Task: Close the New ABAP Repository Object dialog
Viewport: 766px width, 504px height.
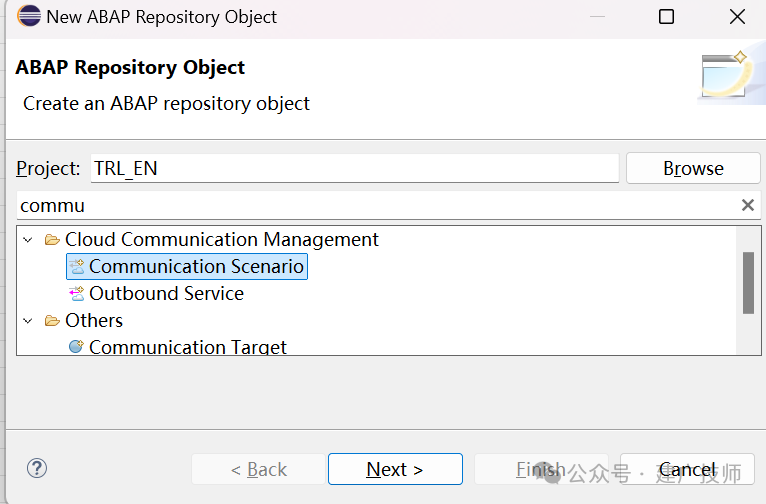Action: tap(737, 17)
